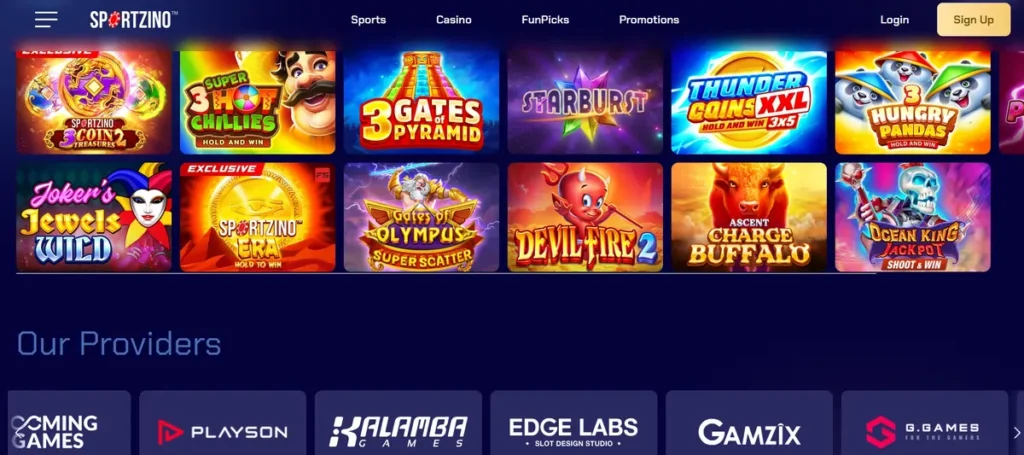Switch to FunPicks
The width and height of the screenshot is (1024, 455).
[545, 20]
